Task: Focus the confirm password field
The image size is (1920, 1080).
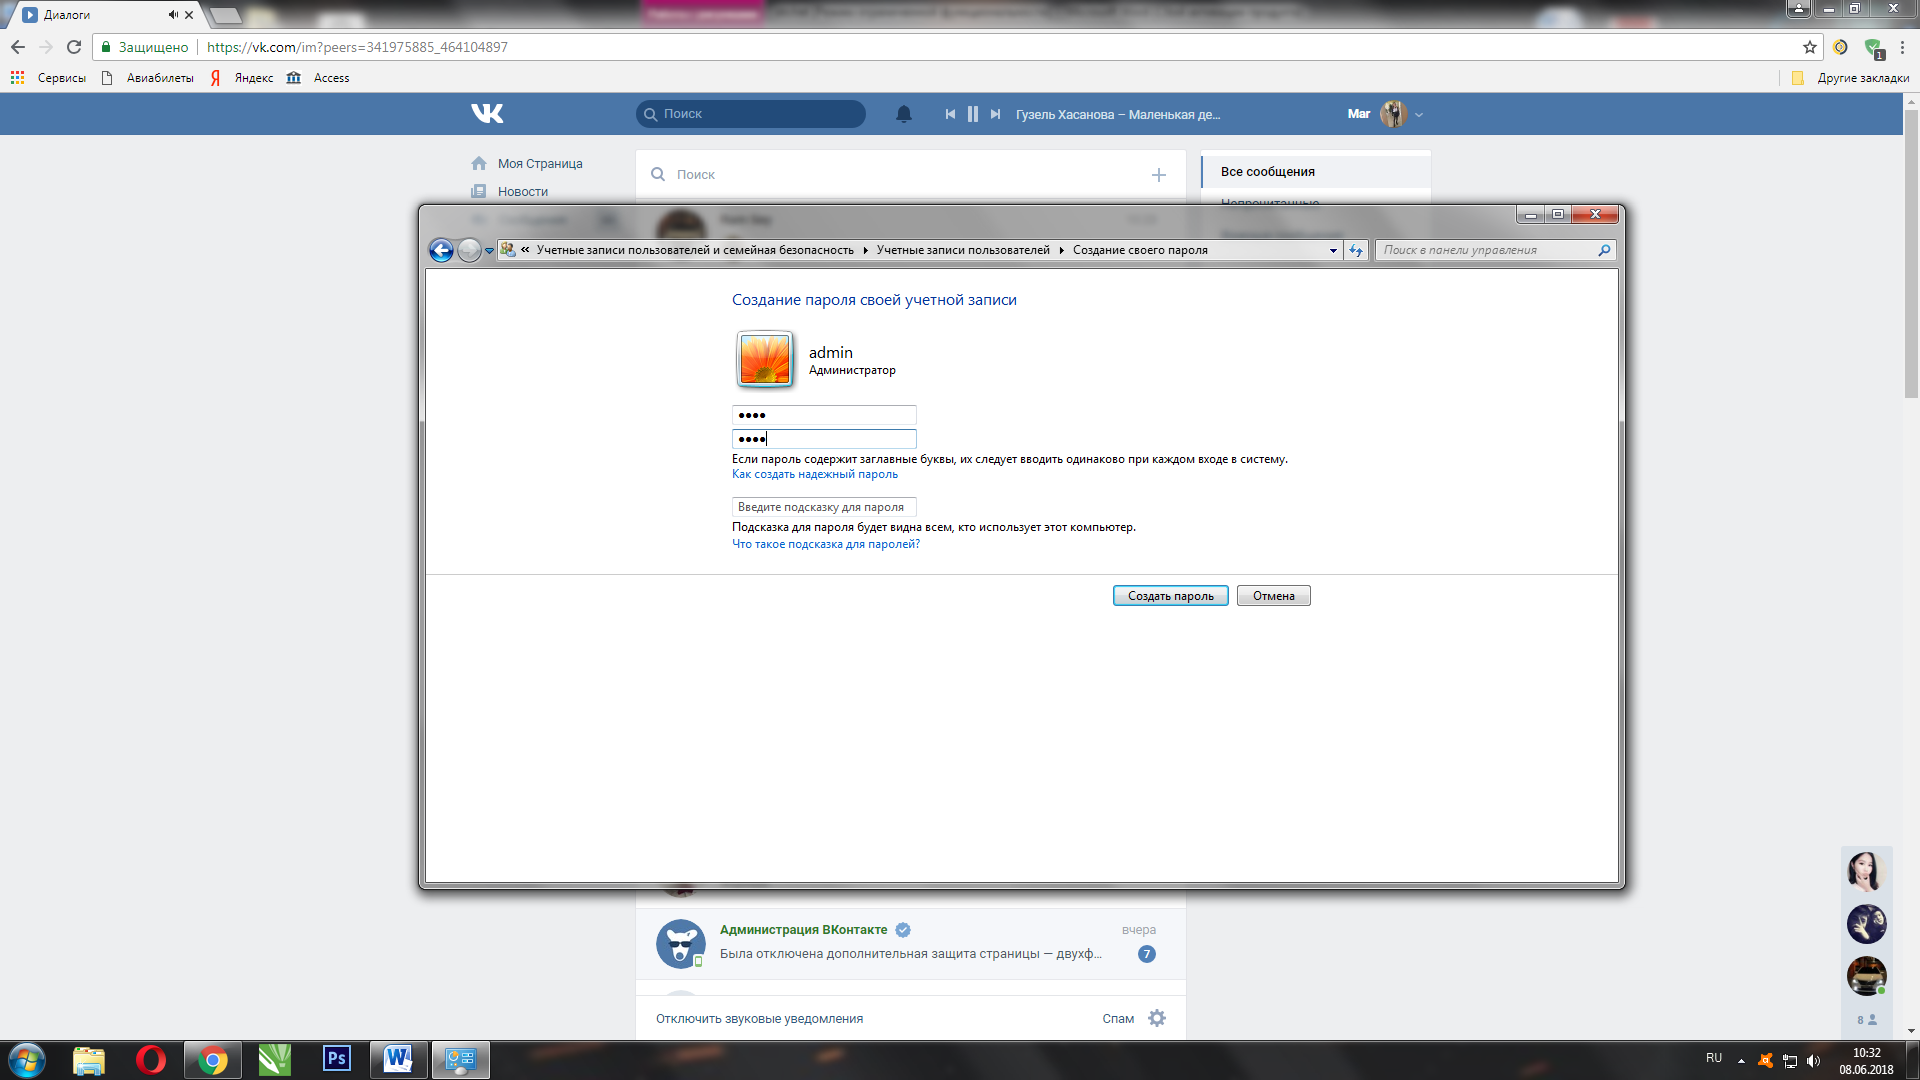Action: tap(824, 439)
